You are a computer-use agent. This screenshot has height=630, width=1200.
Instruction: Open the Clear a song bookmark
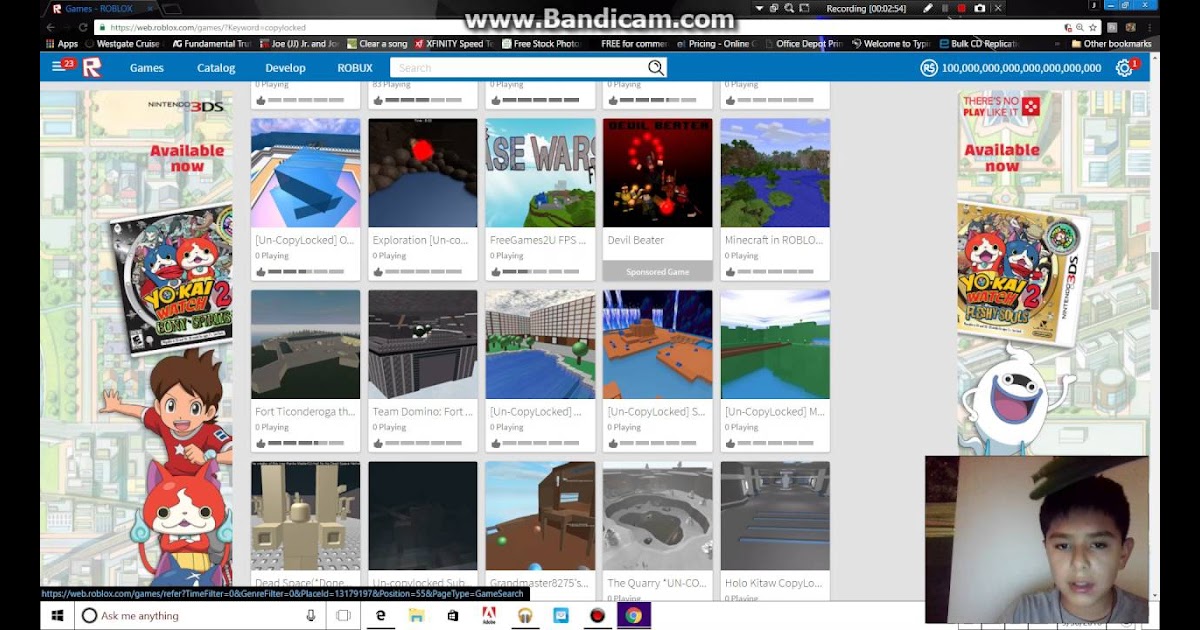(x=376, y=44)
